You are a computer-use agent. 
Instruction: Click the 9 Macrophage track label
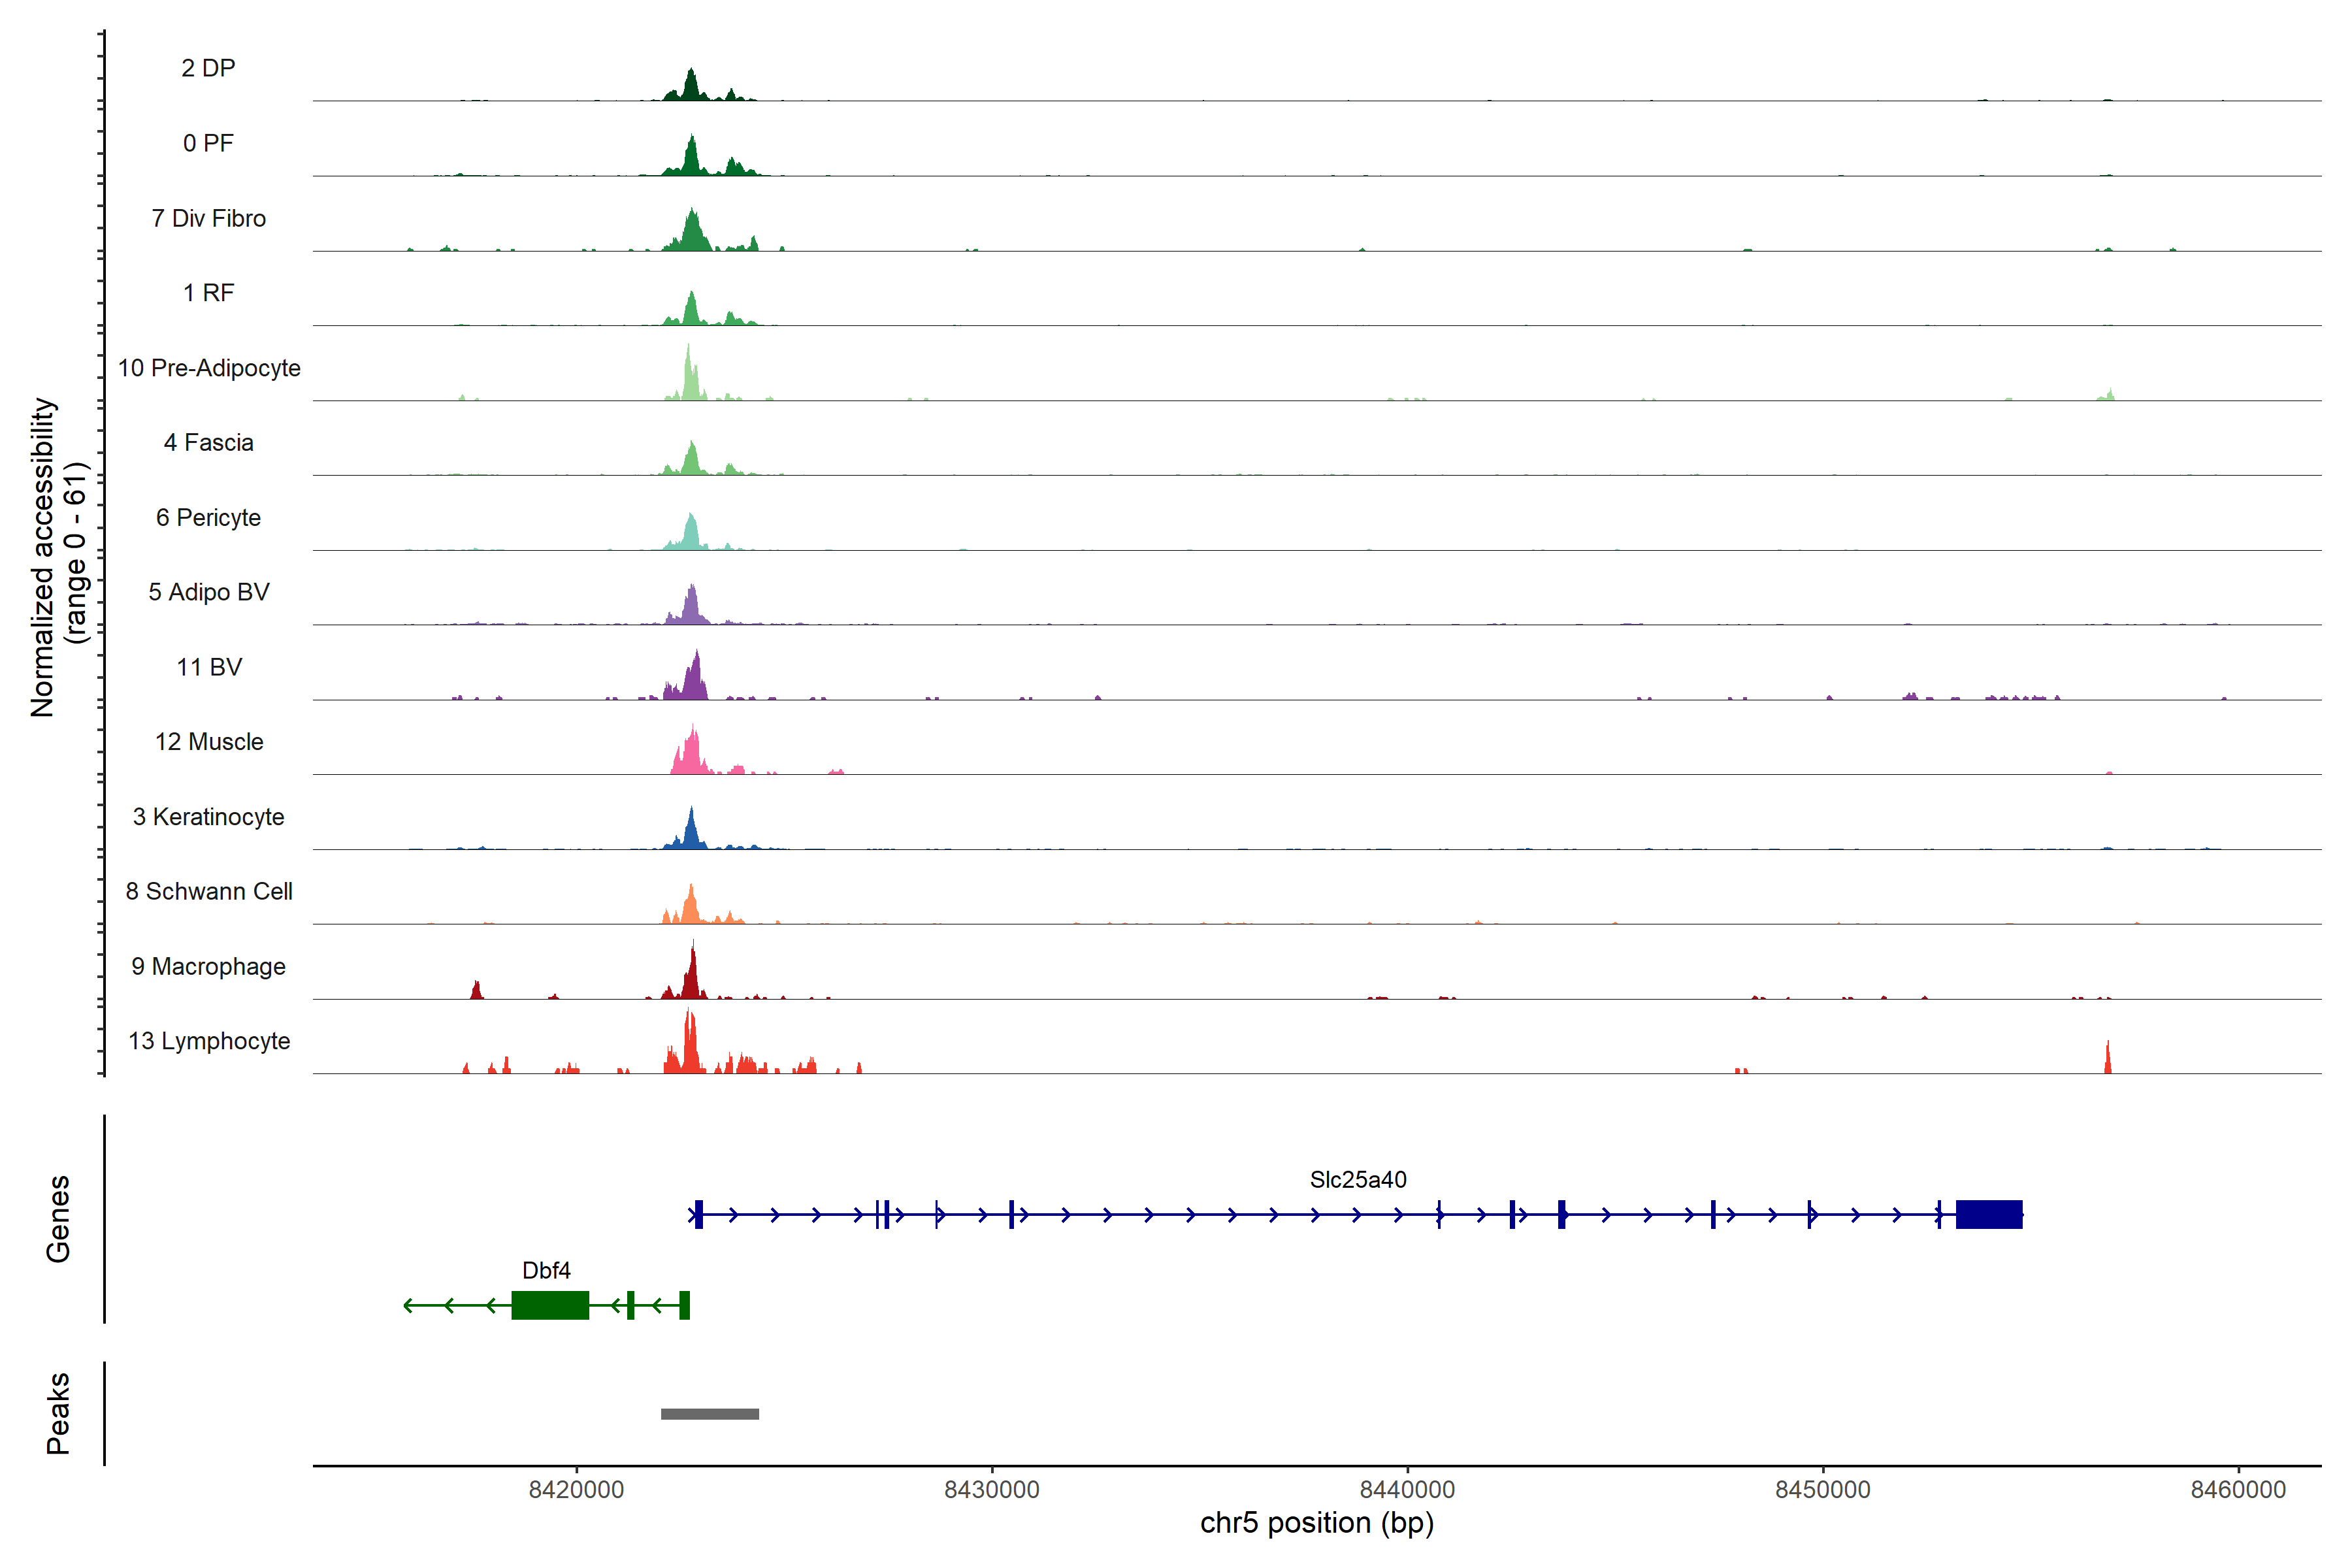point(208,966)
